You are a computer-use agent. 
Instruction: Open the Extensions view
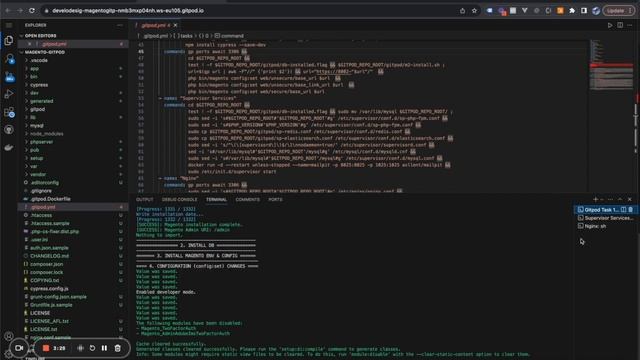pos(9,112)
